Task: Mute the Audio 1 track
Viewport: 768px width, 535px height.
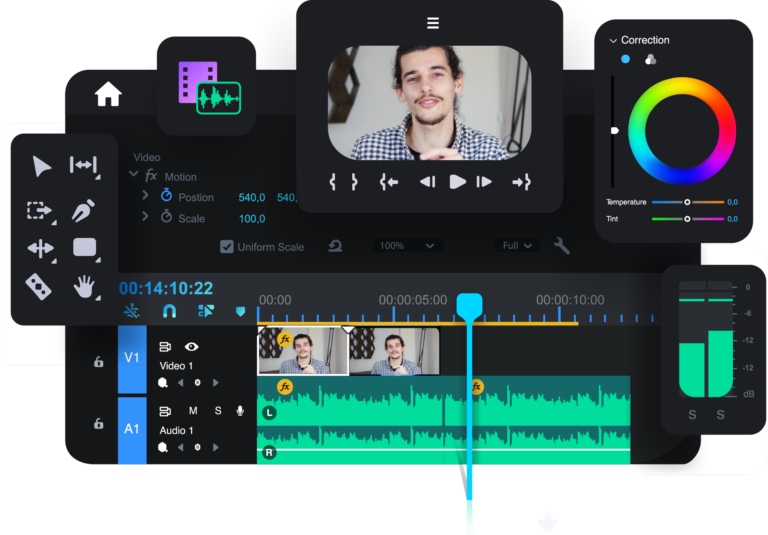Action: point(193,411)
